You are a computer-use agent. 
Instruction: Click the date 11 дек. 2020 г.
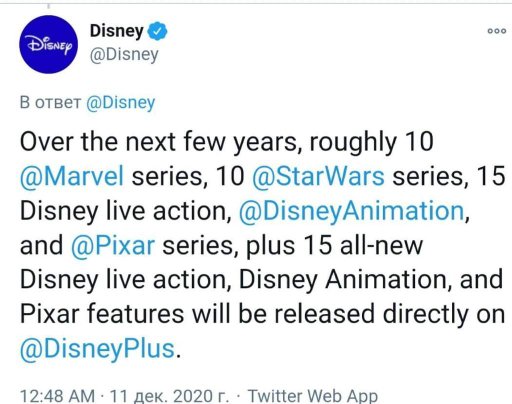click(x=169, y=396)
